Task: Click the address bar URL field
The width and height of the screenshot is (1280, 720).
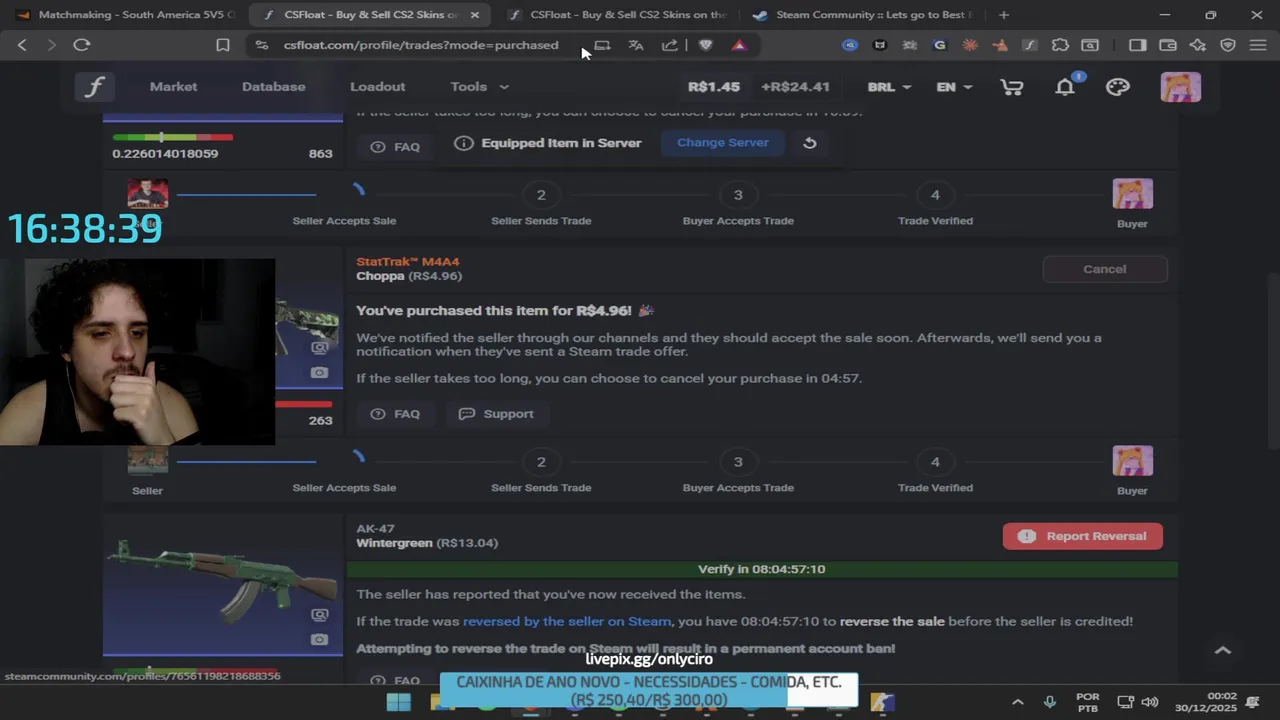Action: point(421,45)
